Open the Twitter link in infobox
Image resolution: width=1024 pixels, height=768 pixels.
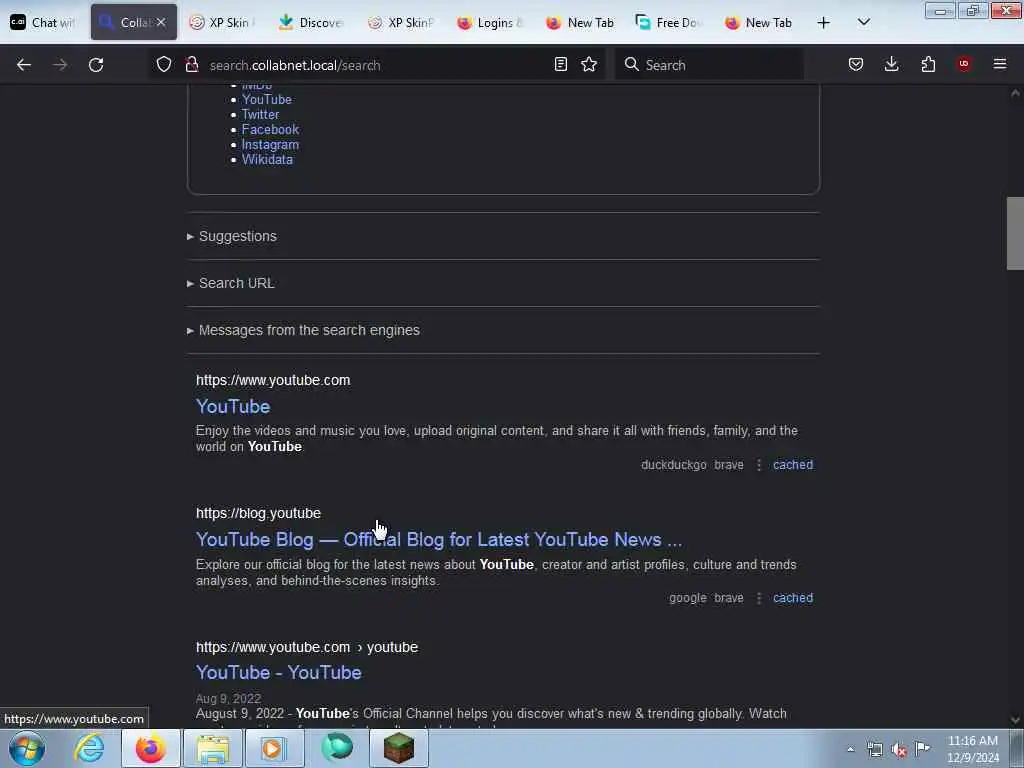click(260, 114)
